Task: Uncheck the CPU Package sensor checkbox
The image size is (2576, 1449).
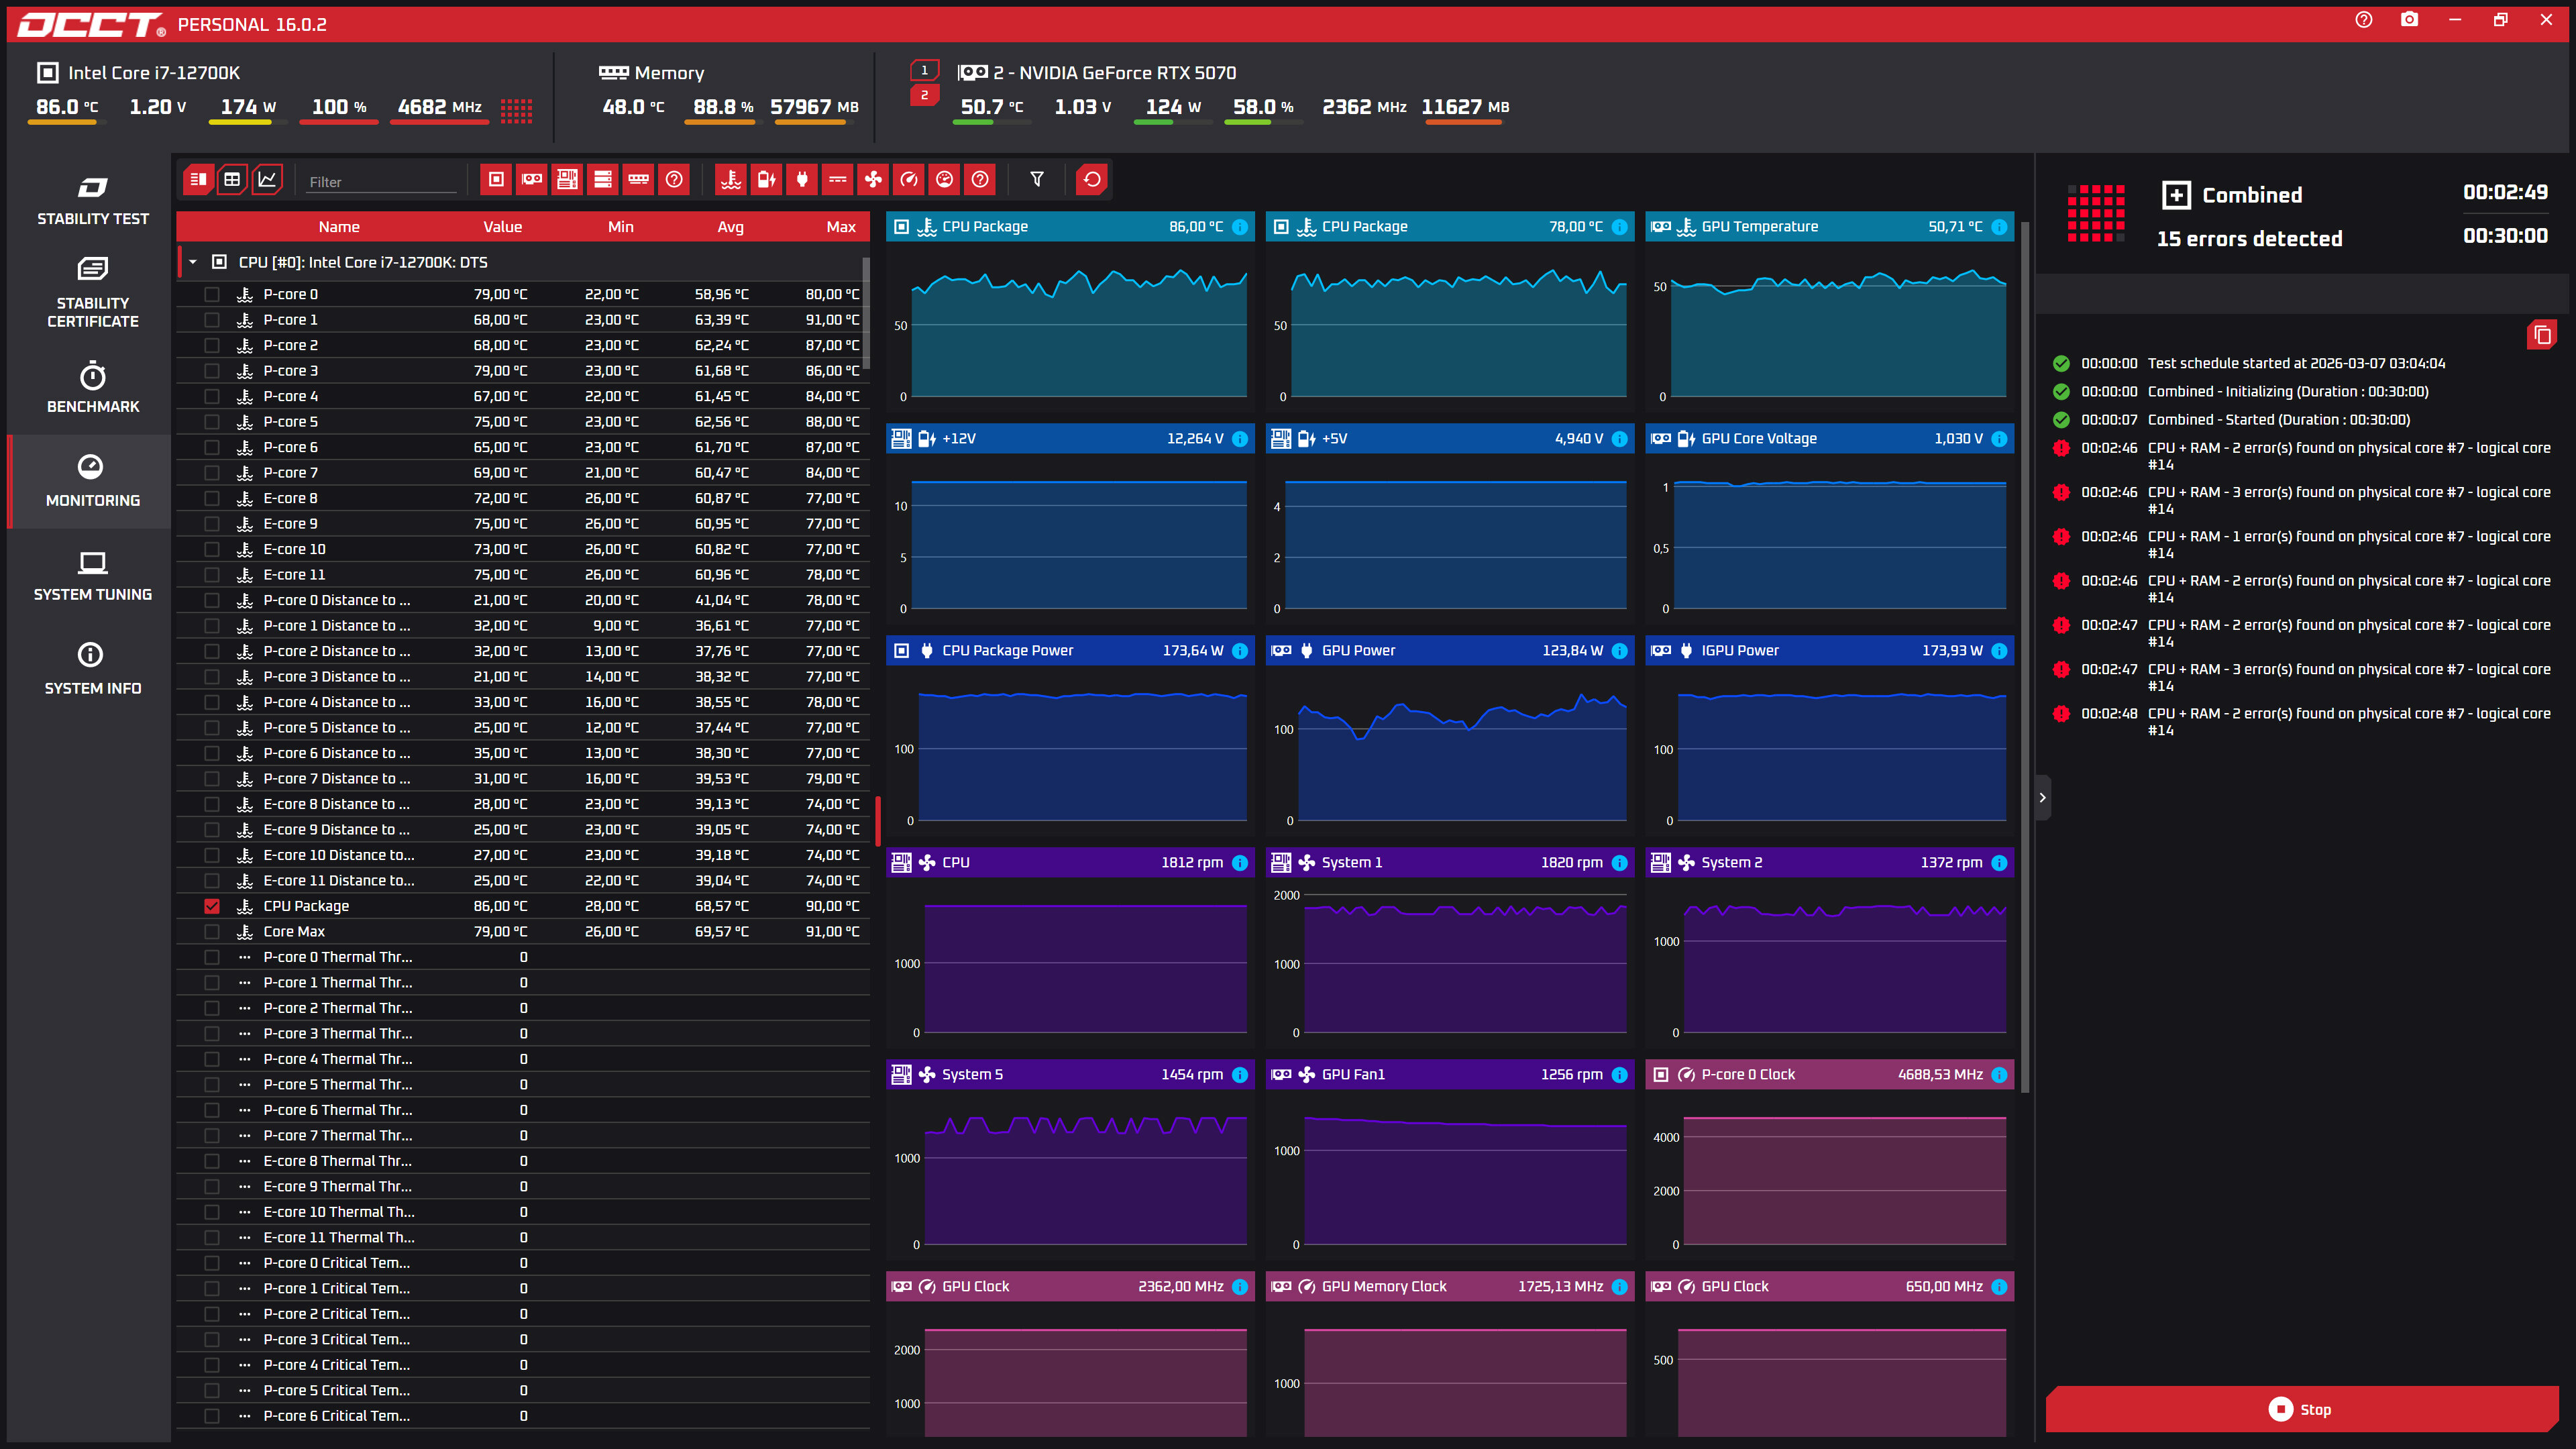Action: [x=212, y=906]
